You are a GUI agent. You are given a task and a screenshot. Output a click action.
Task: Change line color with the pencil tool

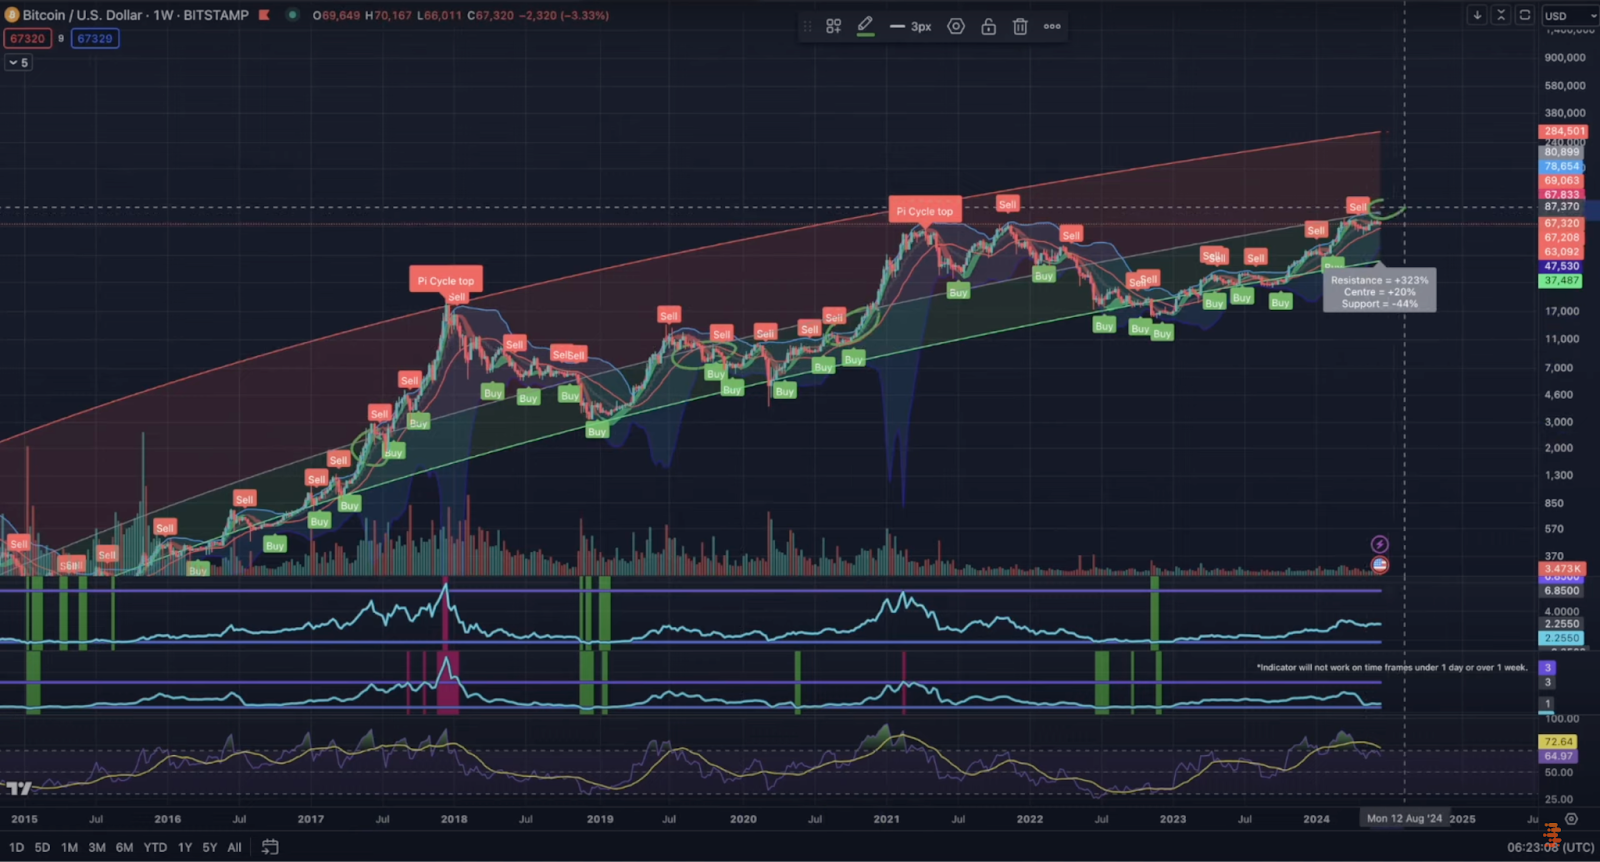(866, 27)
